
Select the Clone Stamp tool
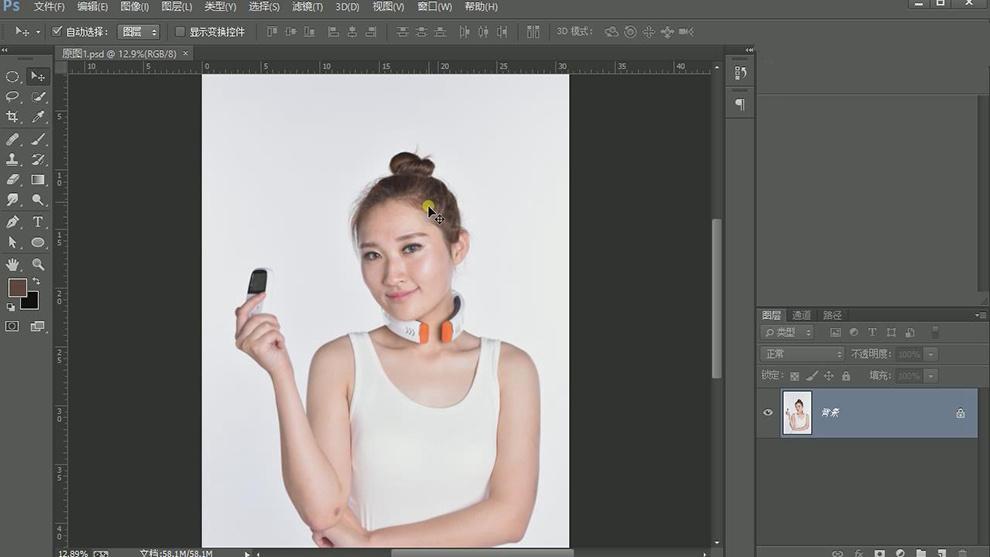pyautogui.click(x=12, y=160)
